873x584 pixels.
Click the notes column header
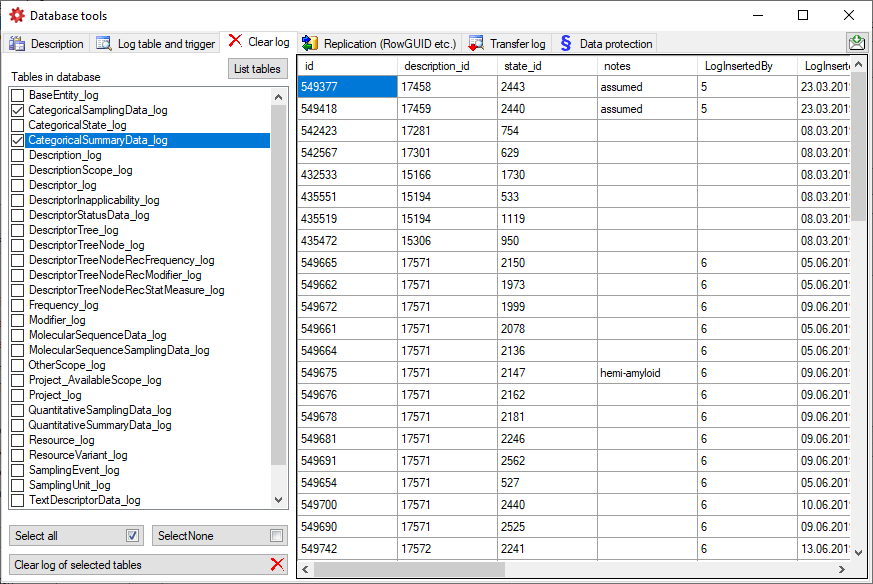[x=647, y=66]
